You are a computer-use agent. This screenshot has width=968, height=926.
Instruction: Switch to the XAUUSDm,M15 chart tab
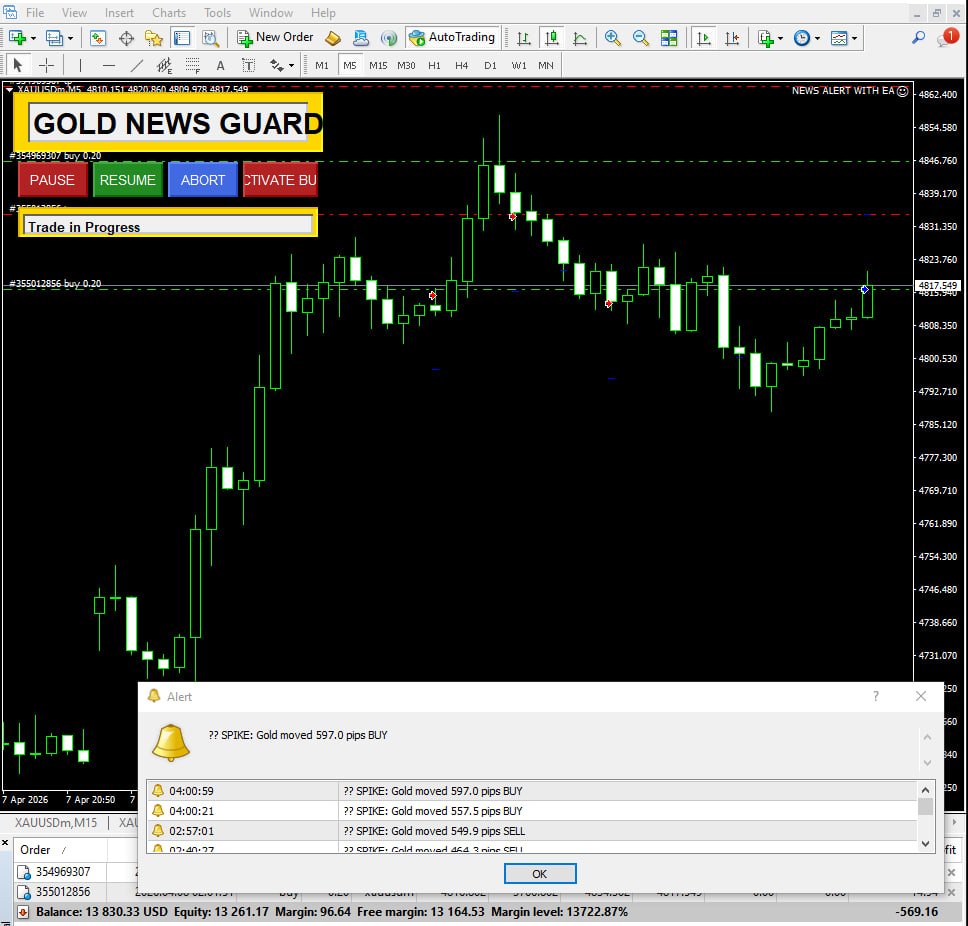click(56, 822)
